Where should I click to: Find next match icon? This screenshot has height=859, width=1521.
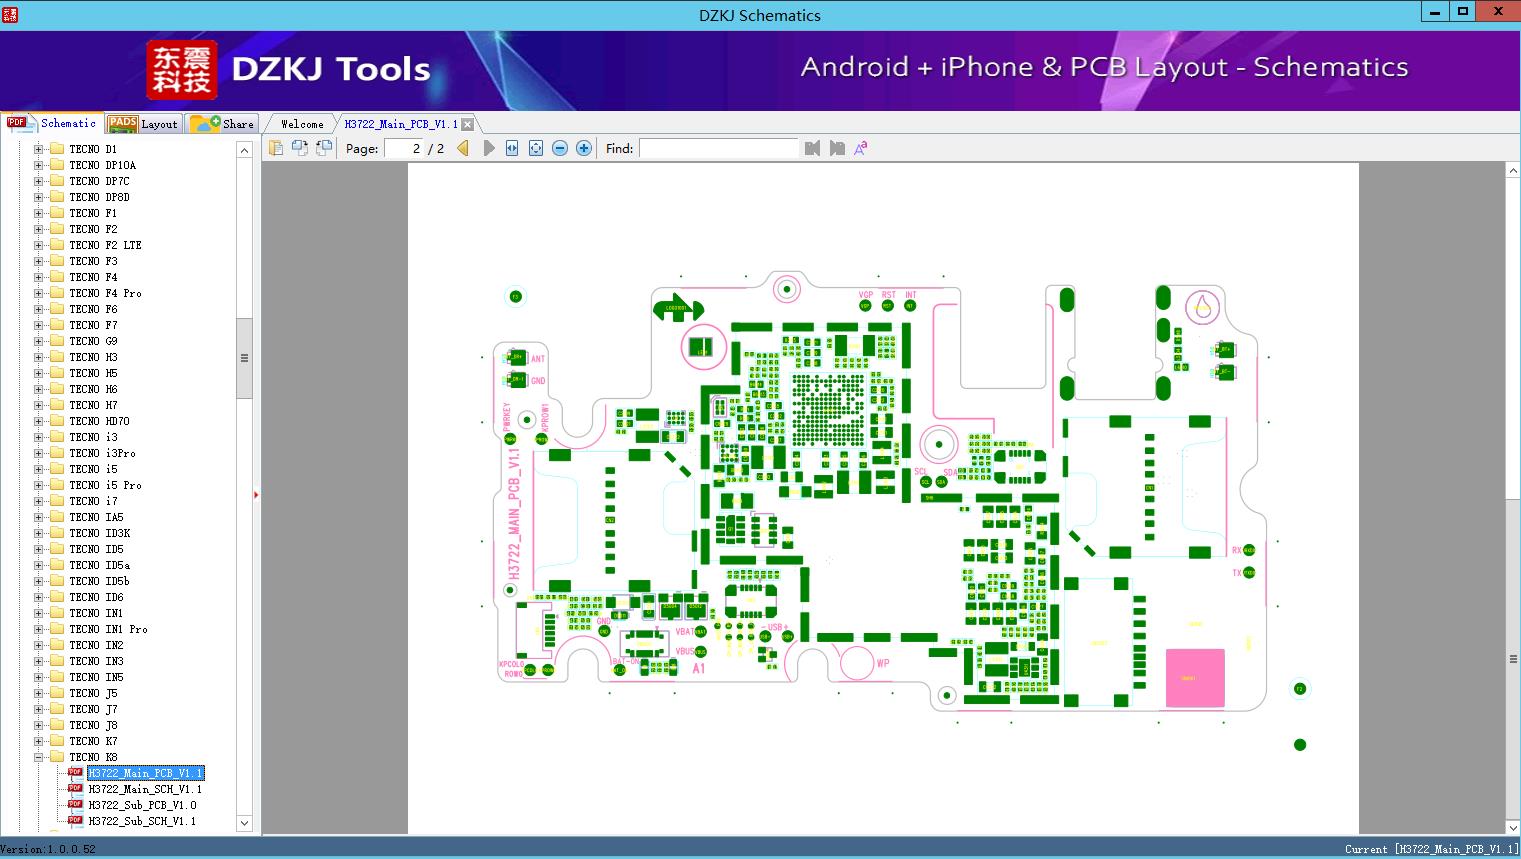pos(837,148)
